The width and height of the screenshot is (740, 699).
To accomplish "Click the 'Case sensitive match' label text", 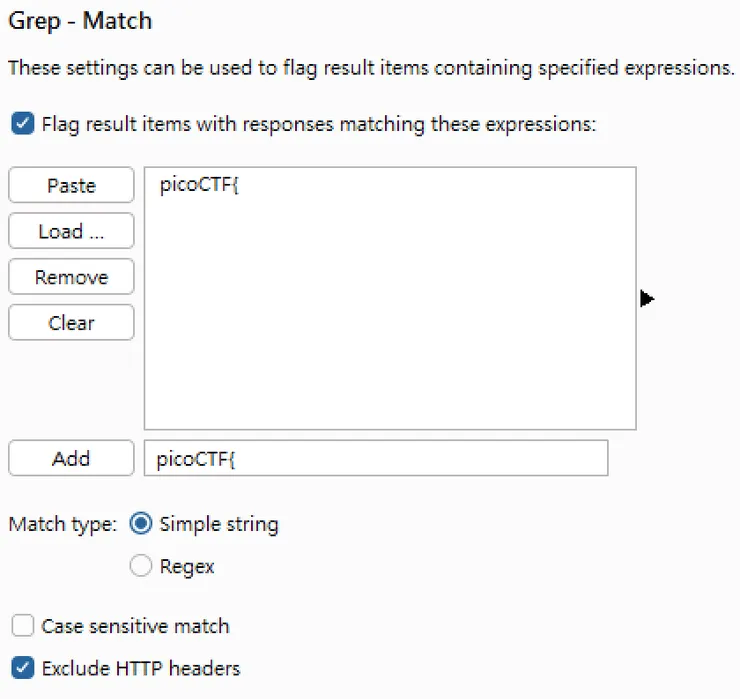I will 135,627.
